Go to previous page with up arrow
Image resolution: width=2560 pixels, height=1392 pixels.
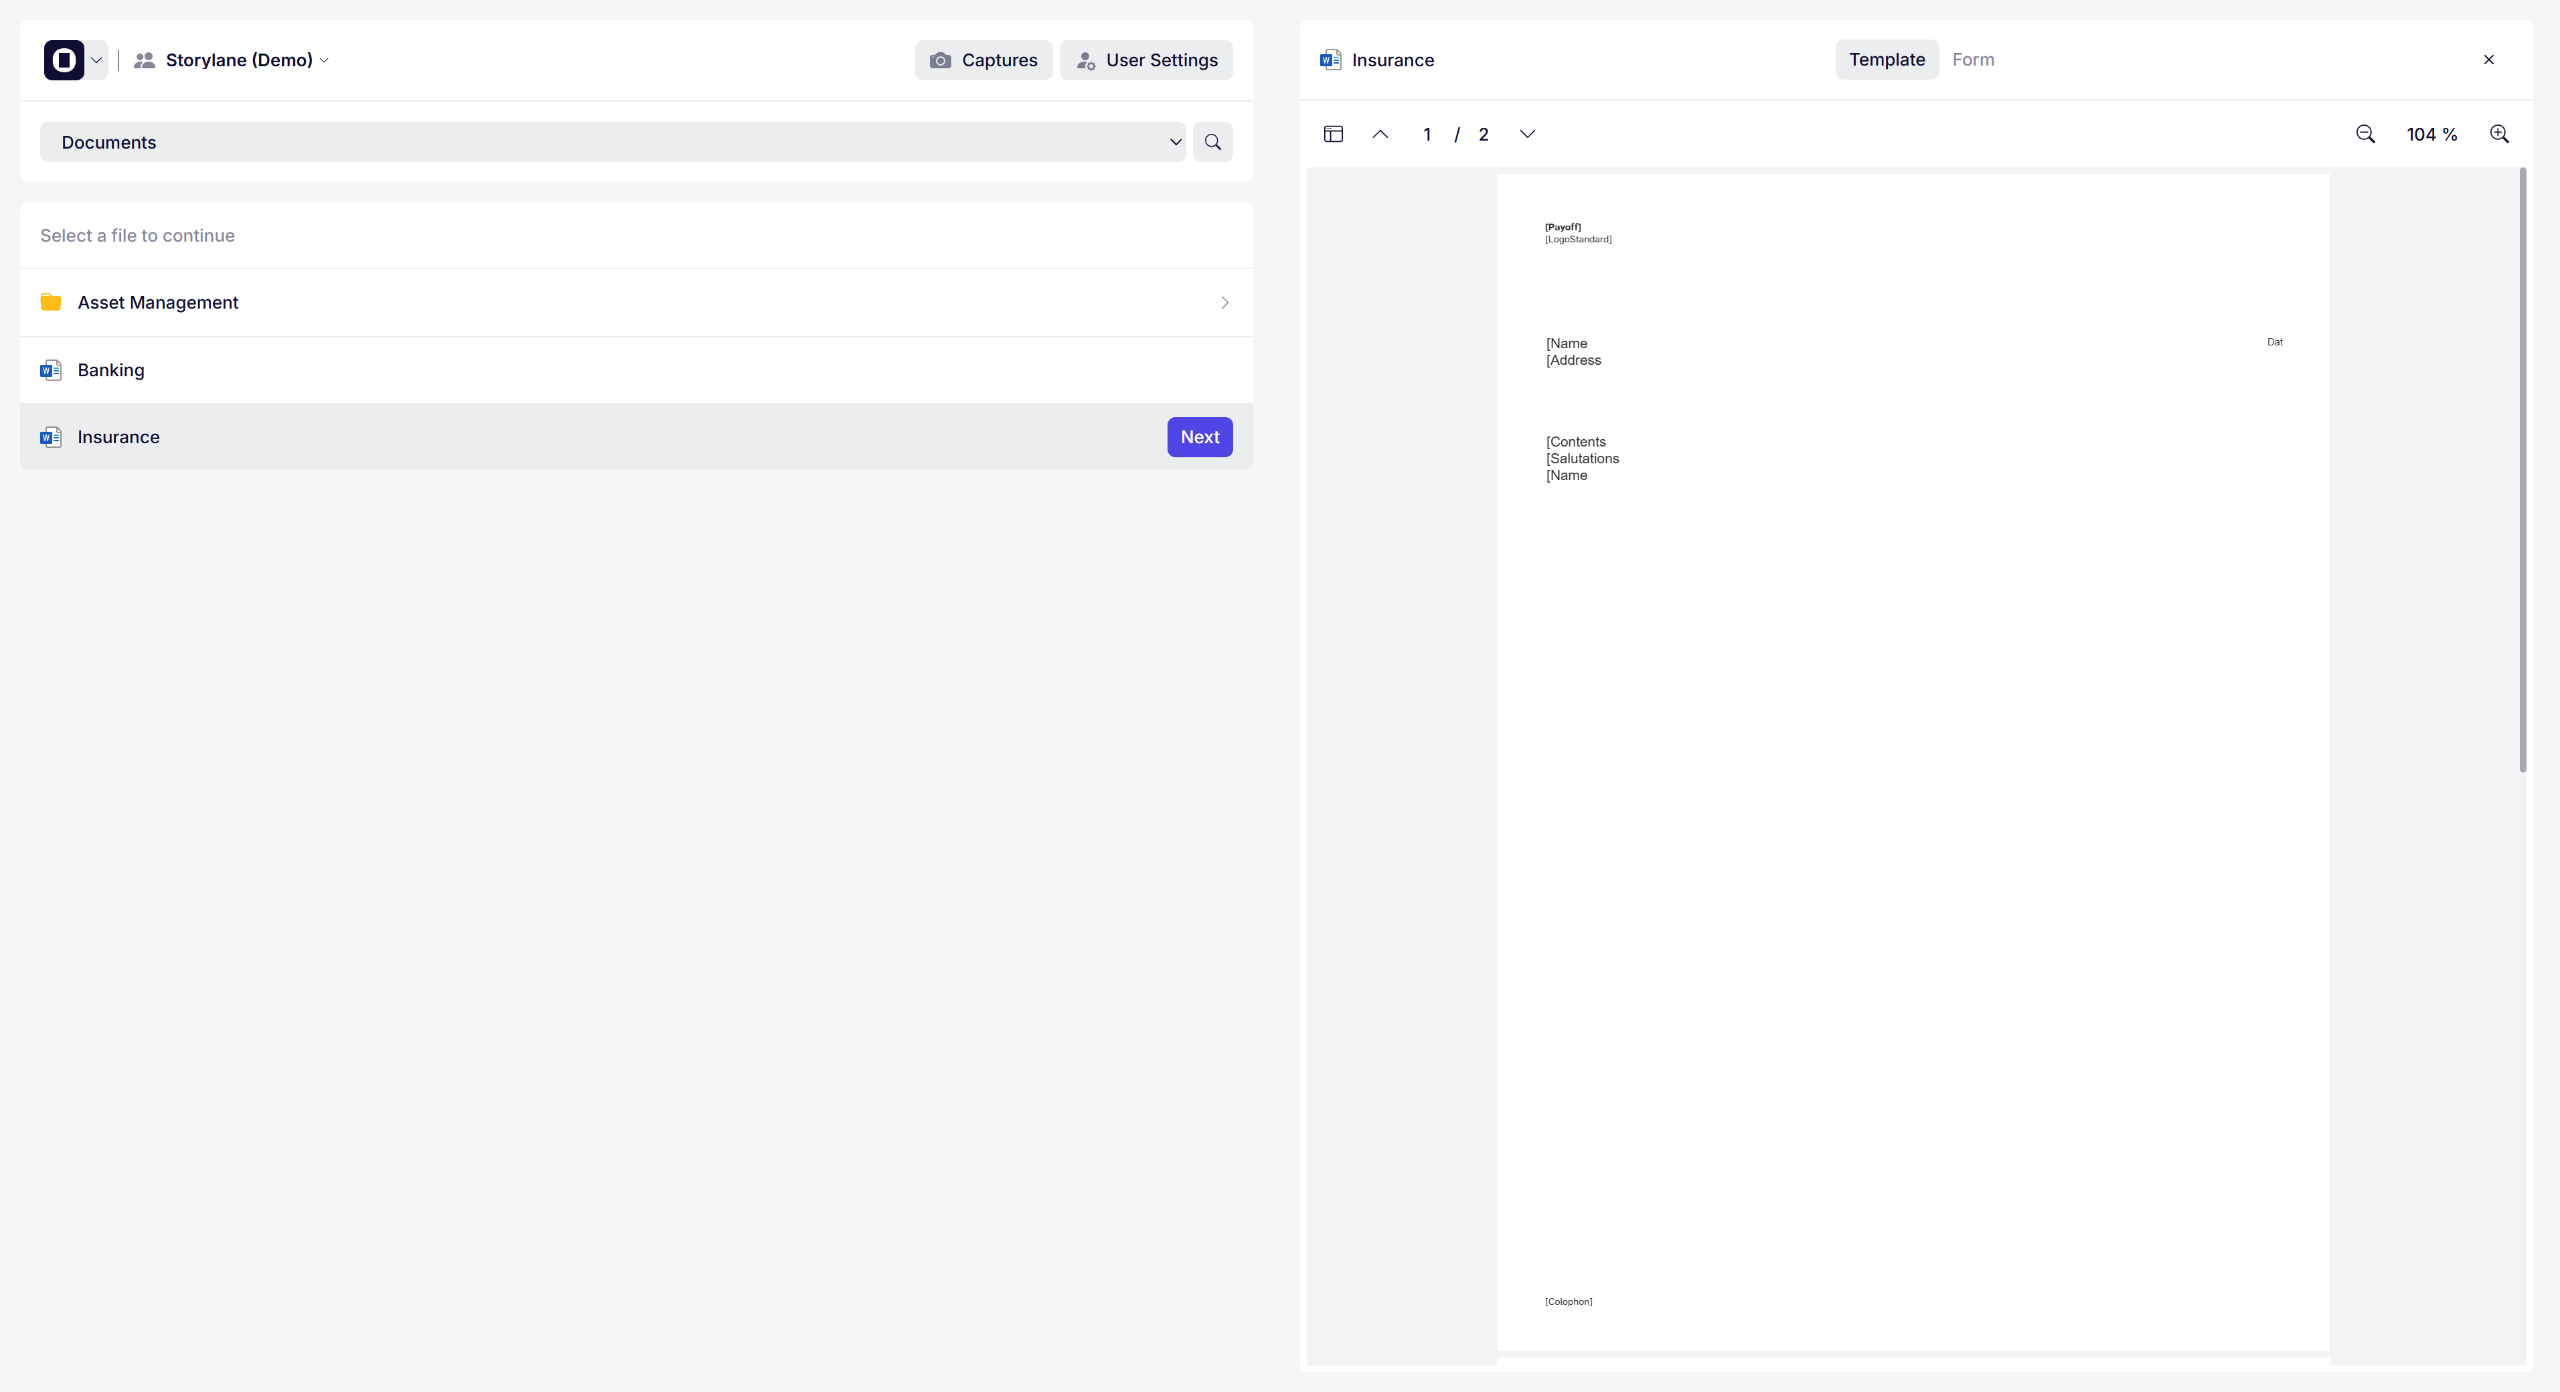click(x=1380, y=134)
